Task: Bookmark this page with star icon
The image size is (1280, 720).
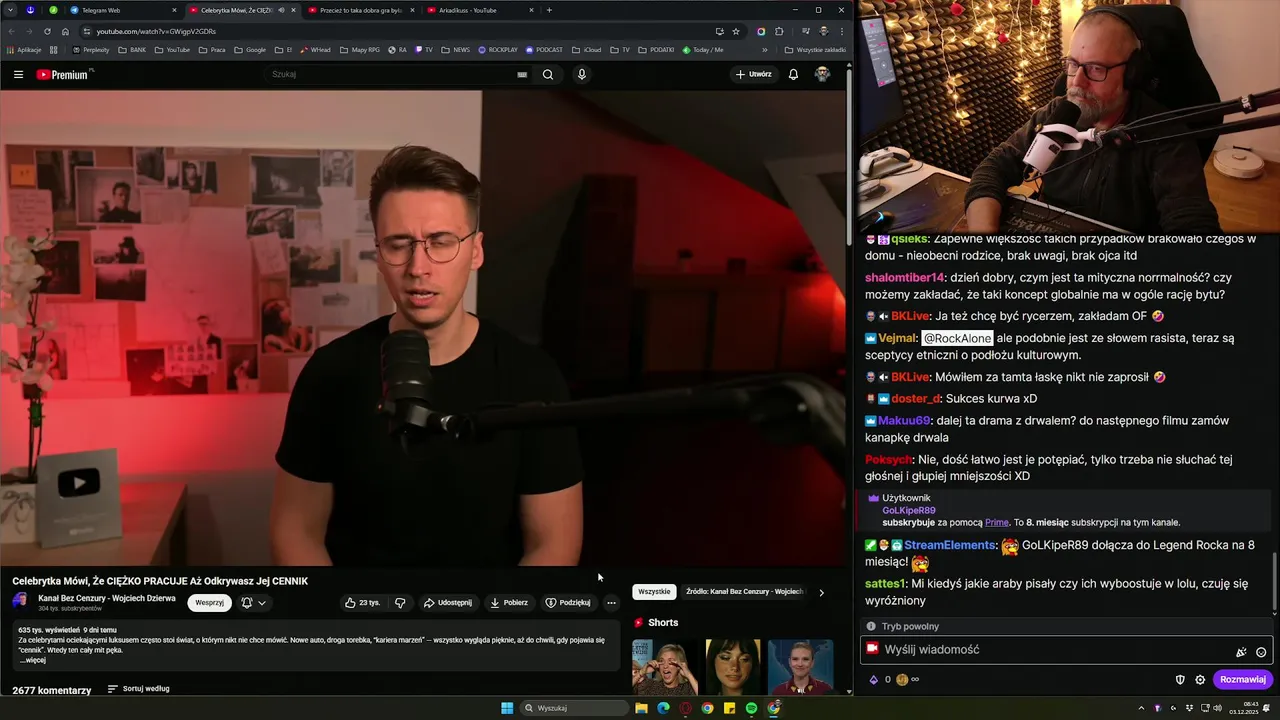Action: coord(736,31)
